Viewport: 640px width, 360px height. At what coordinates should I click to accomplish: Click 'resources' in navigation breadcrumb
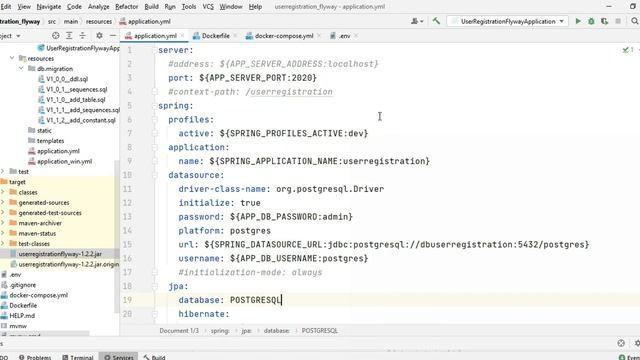pyautogui.click(x=99, y=22)
